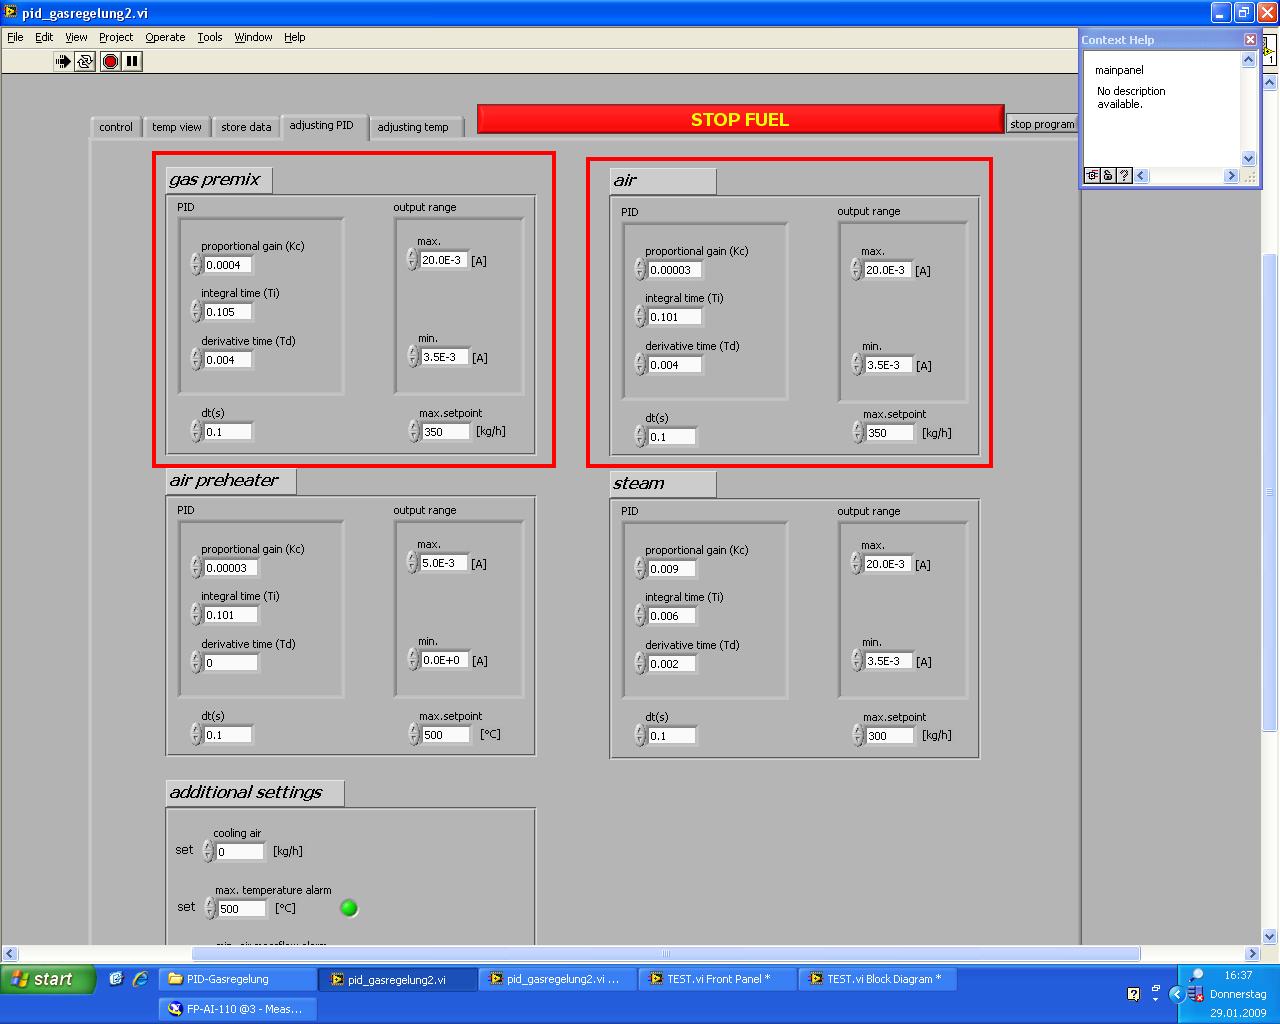1280x1024 pixels.
Task: Switch to the control tab
Action: [x=116, y=127]
